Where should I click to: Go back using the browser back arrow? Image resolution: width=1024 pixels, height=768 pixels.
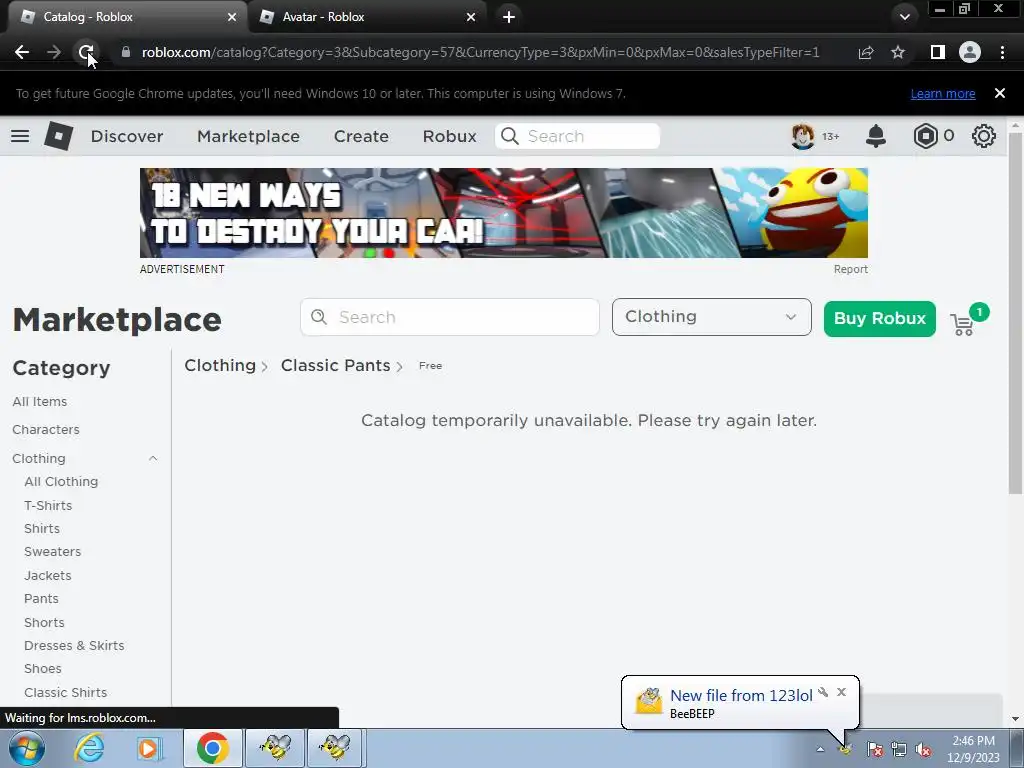(22, 52)
